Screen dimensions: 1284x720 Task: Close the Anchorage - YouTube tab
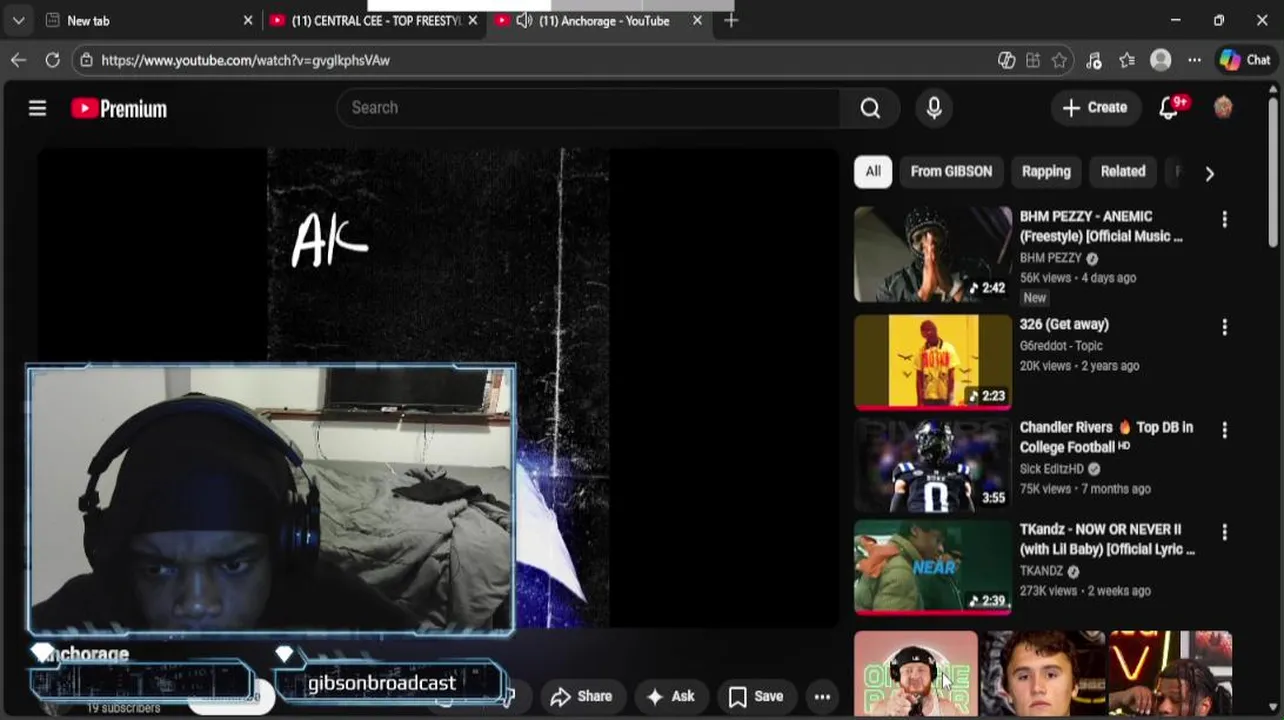(697, 20)
